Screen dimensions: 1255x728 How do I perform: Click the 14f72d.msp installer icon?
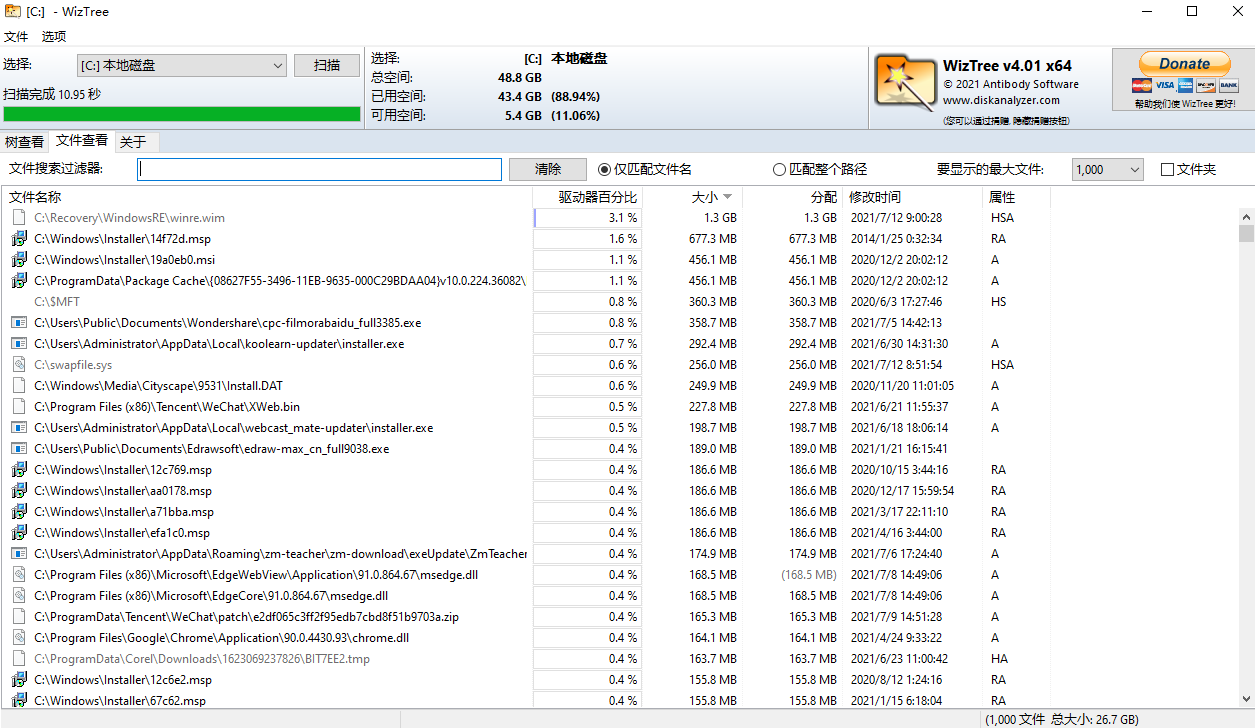pos(19,239)
